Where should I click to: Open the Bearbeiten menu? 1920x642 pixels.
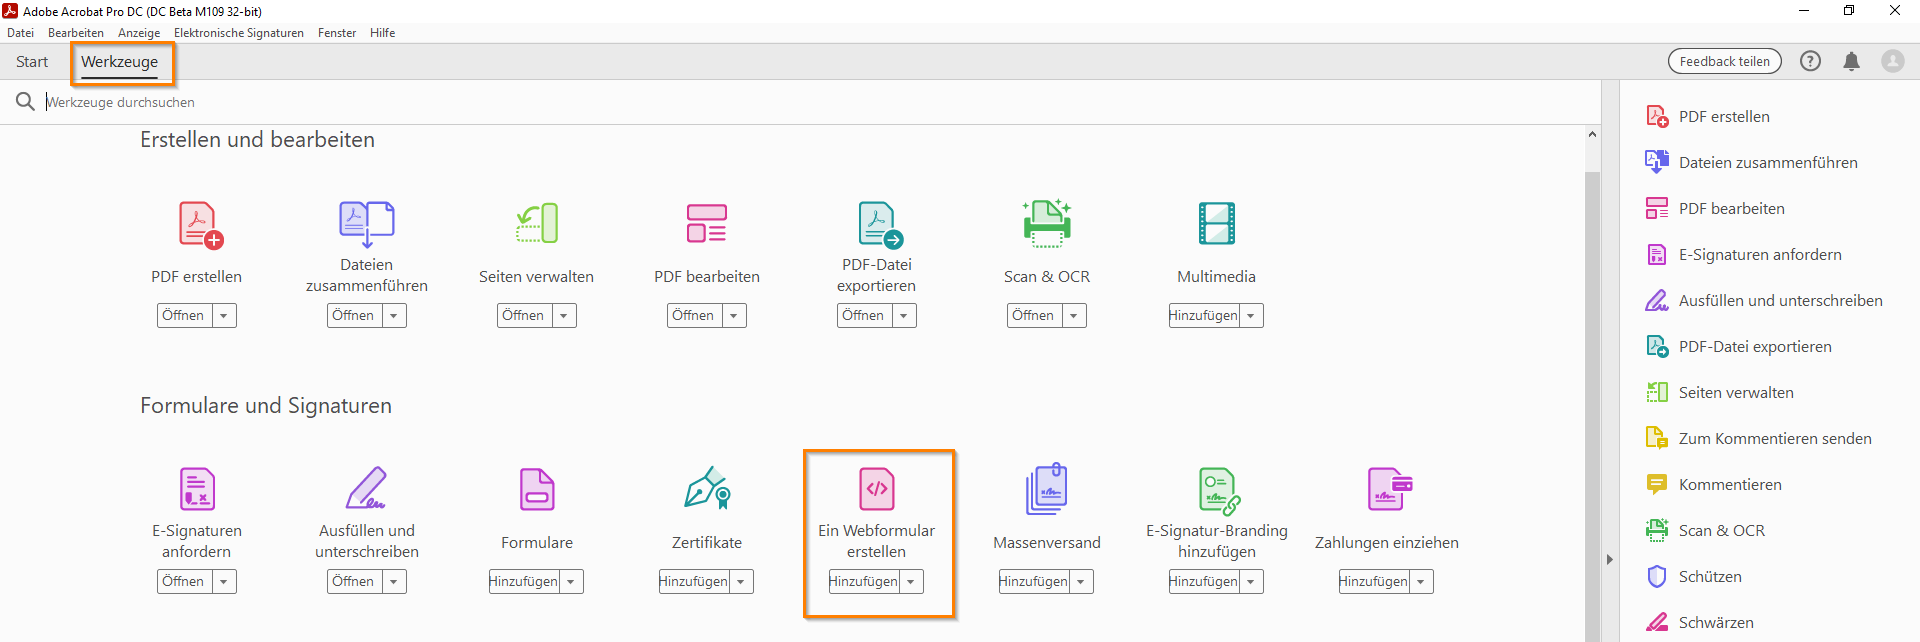point(76,33)
